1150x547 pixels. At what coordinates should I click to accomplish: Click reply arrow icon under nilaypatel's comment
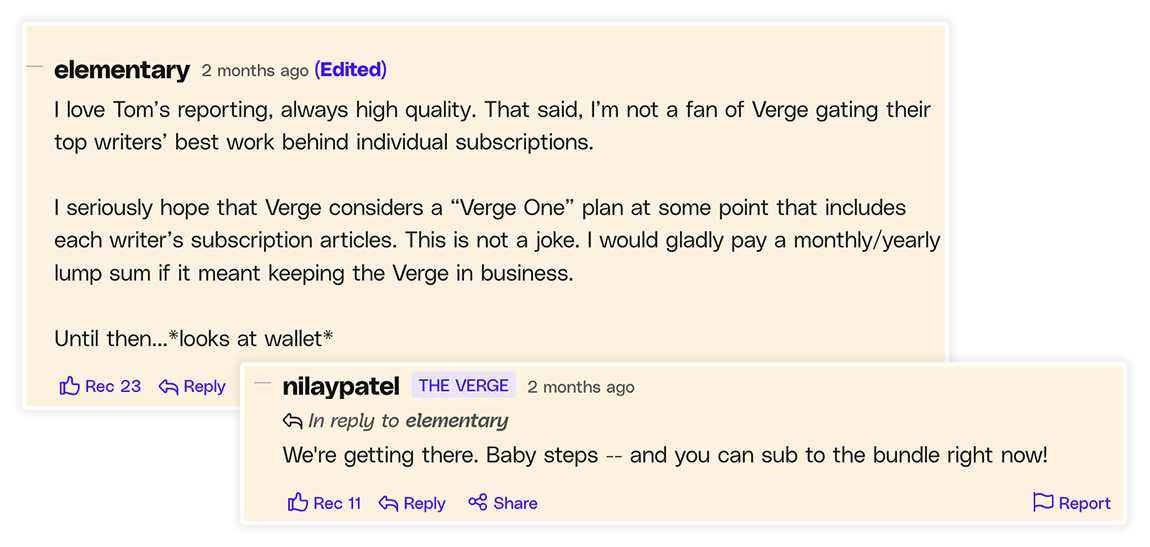(389, 504)
